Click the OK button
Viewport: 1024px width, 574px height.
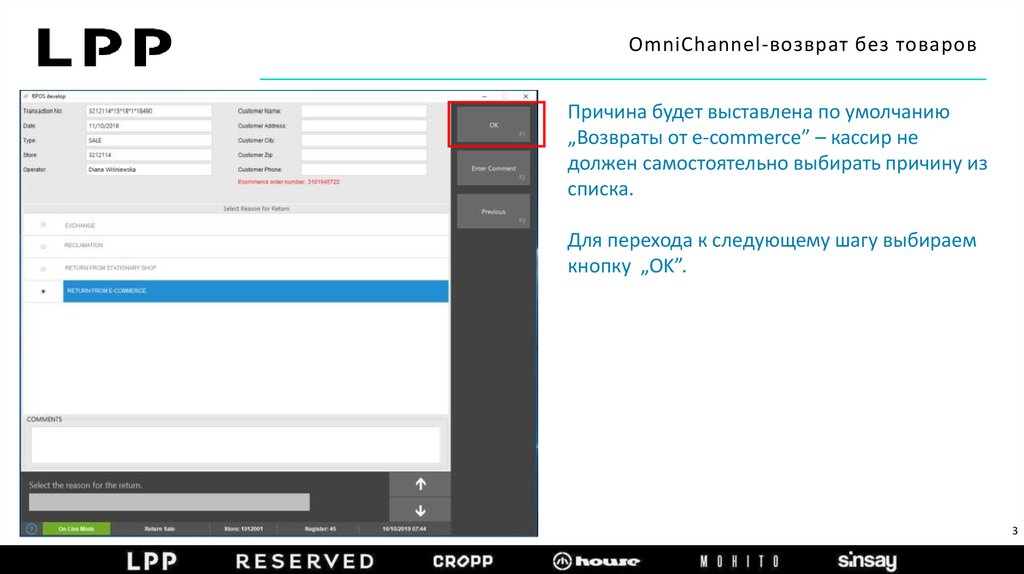(493, 125)
